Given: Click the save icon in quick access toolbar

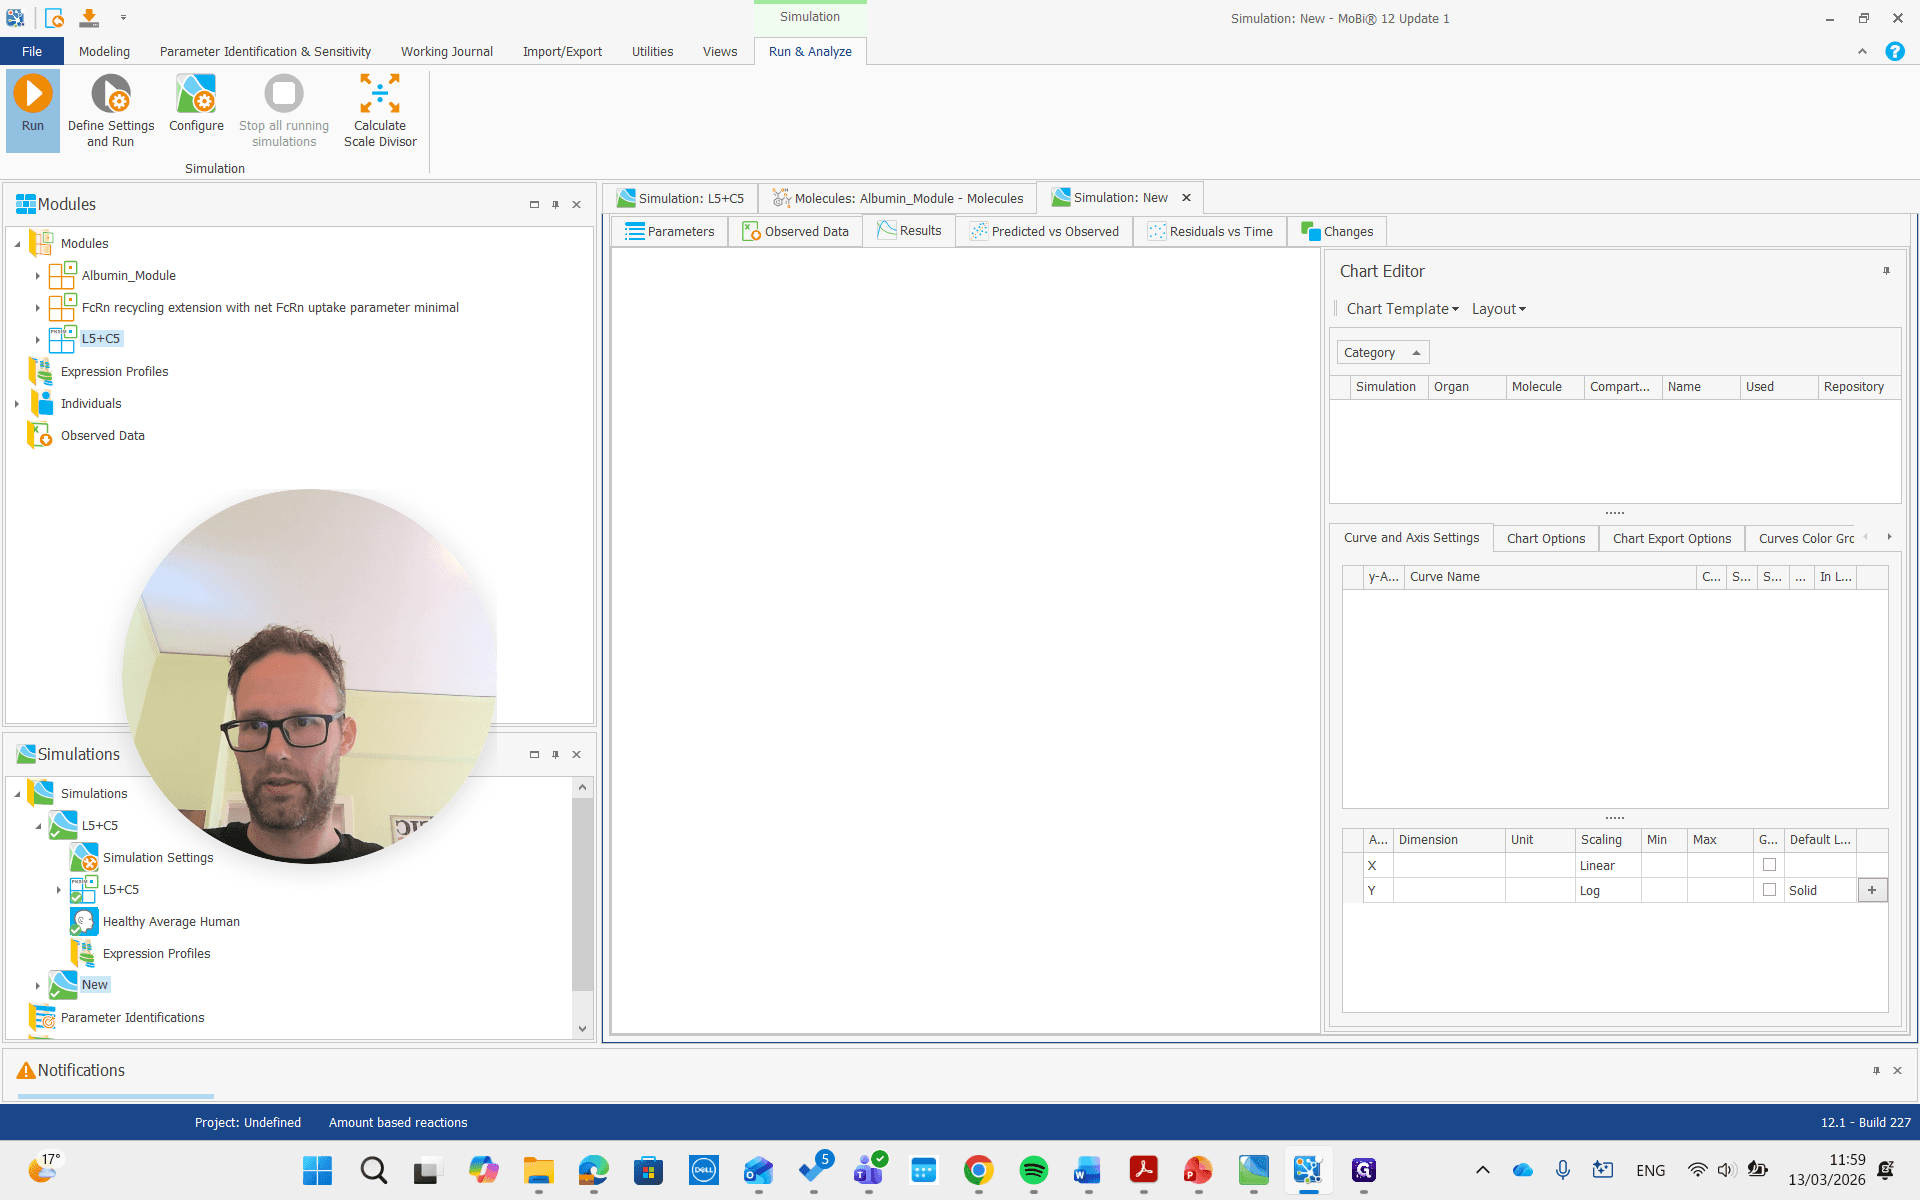Looking at the screenshot, I should 89,17.
